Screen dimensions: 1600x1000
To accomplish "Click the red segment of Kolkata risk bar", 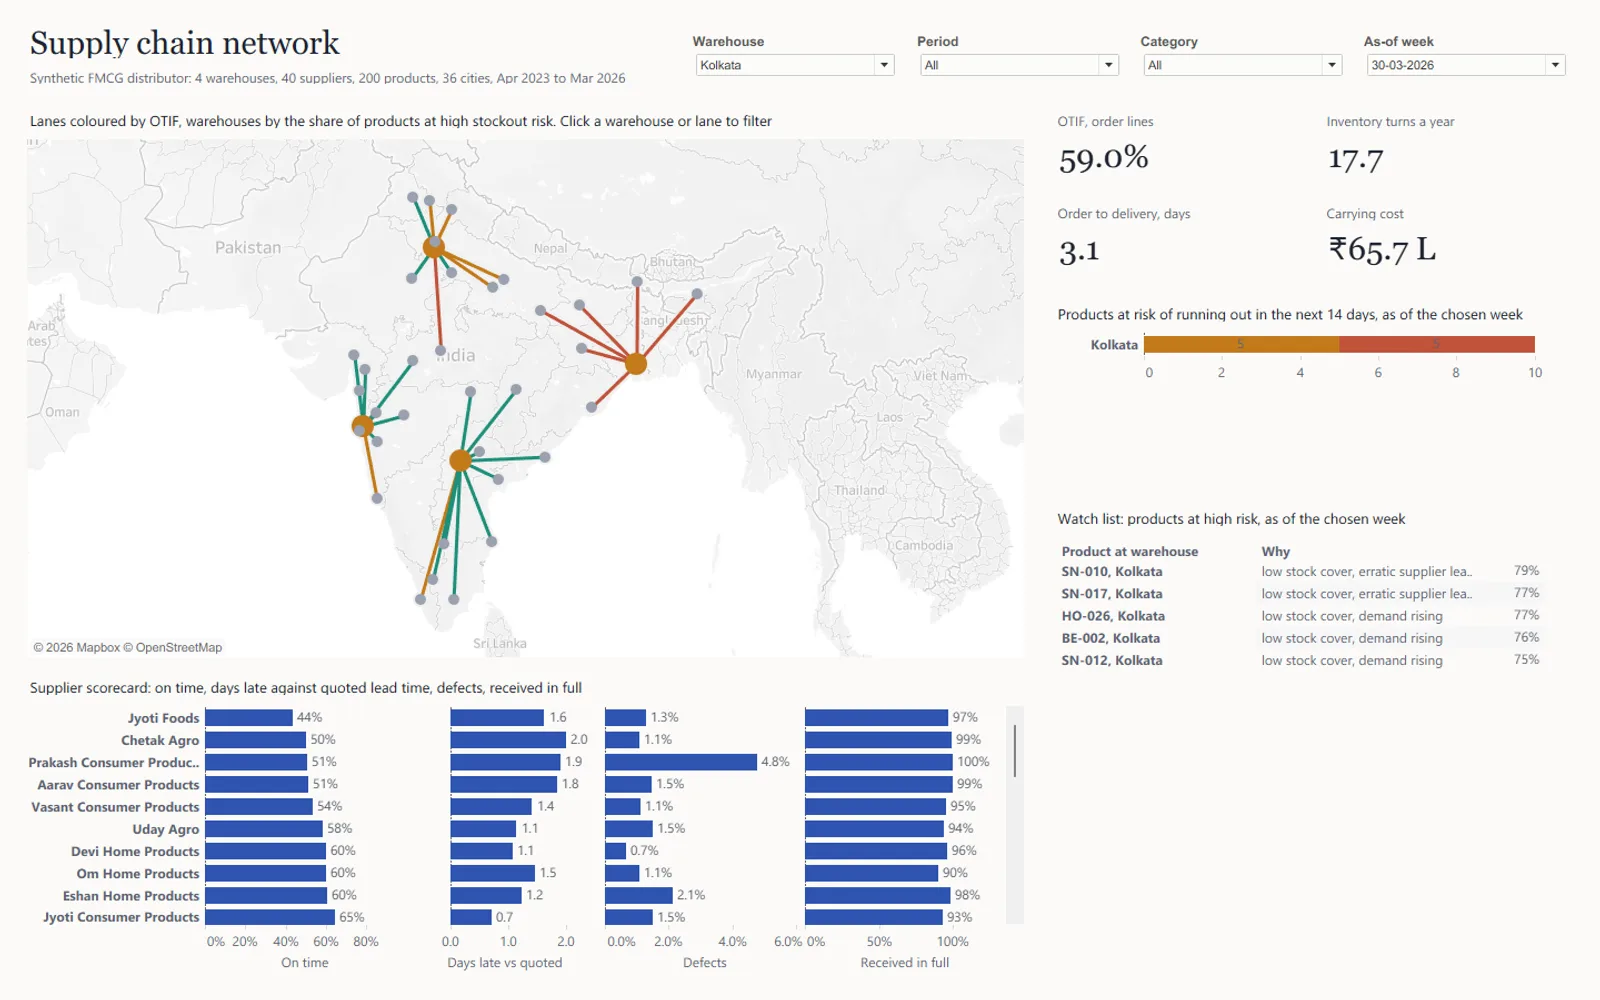I will [x=1437, y=345].
